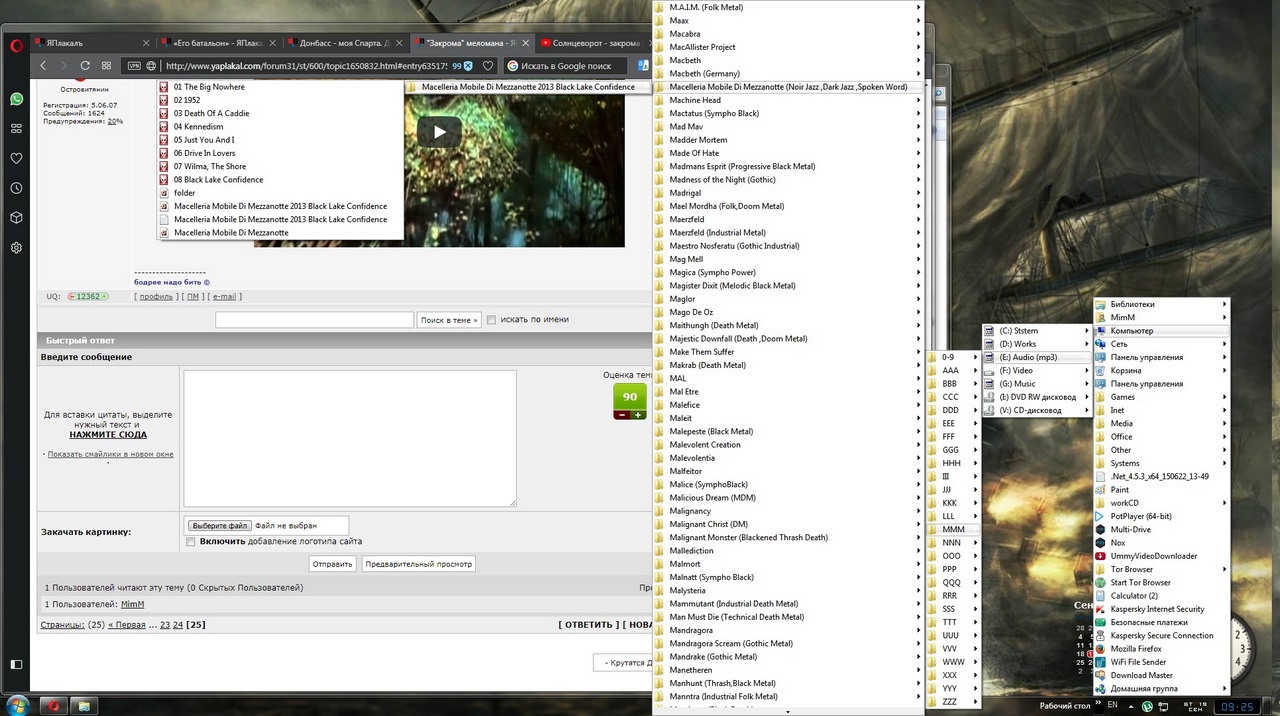Expand the (F:) Video drive submenu
The height and width of the screenshot is (716, 1280).
click(1035, 371)
